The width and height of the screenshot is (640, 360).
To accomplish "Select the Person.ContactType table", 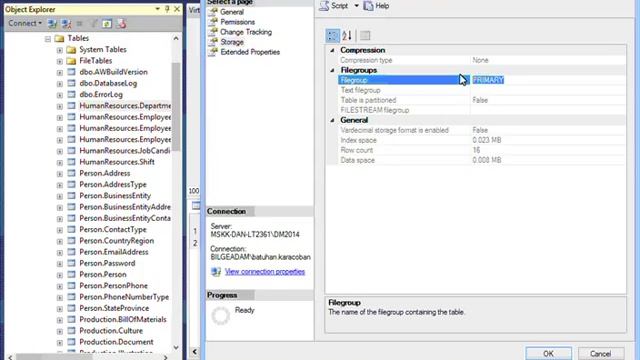I will 113,229.
